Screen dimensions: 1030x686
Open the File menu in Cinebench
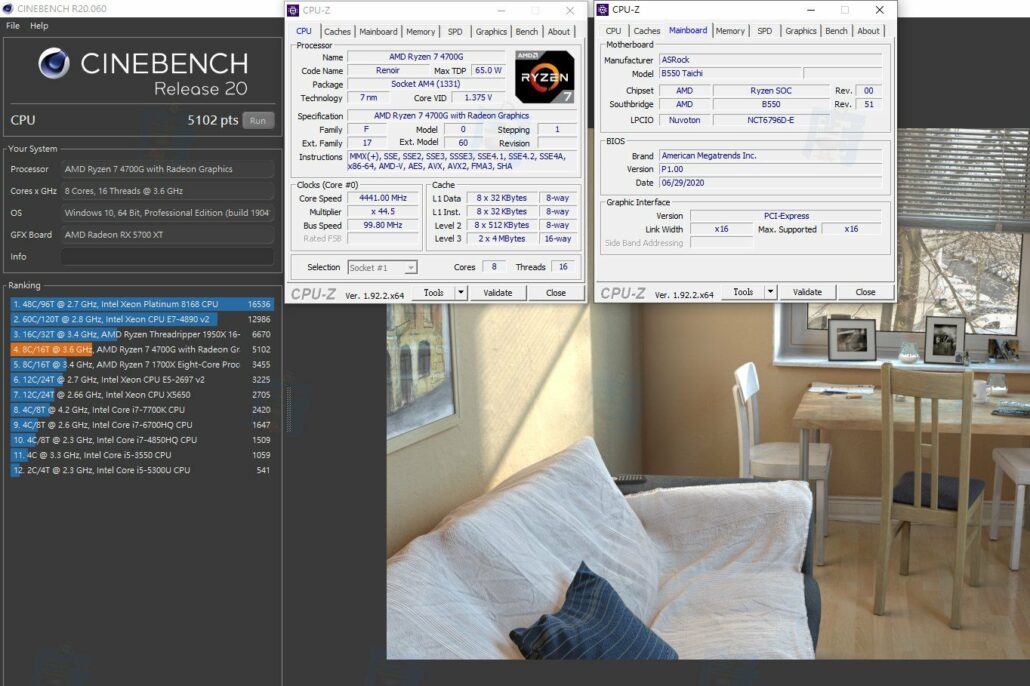pyautogui.click(x=11, y=25)
